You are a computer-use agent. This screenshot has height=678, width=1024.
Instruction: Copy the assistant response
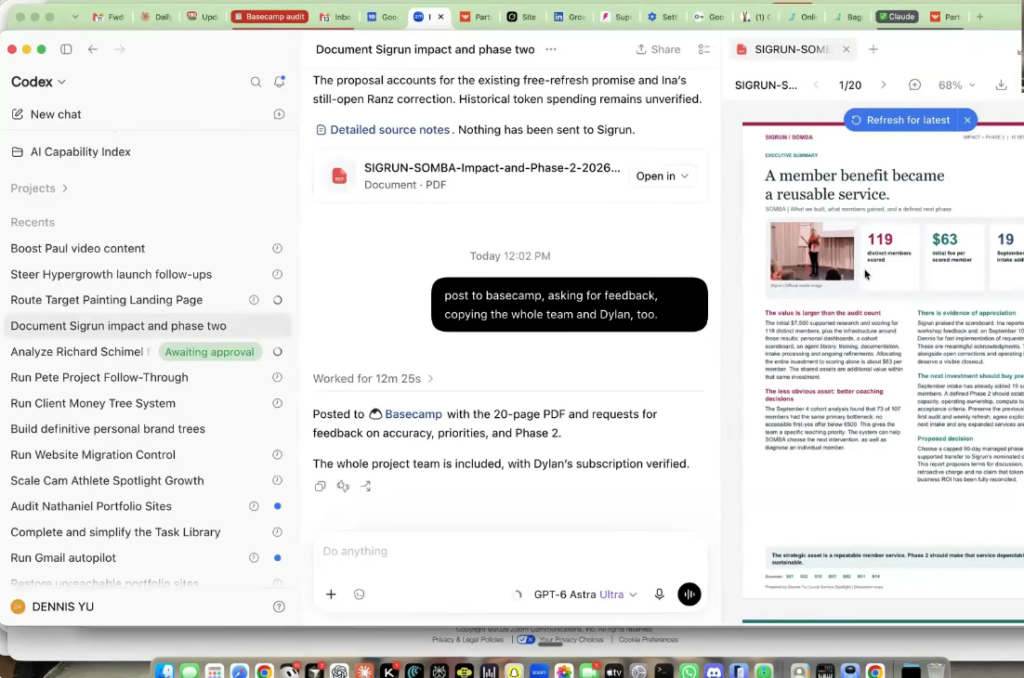point(320,486)
